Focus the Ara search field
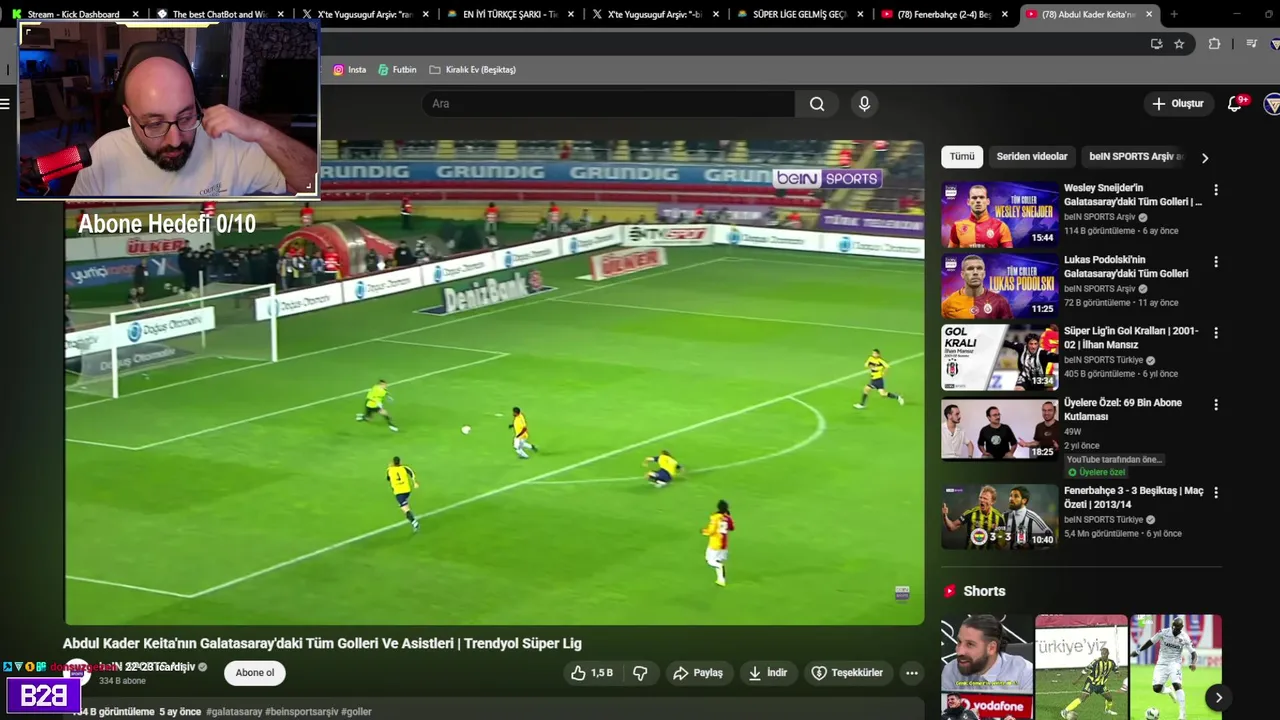The image size is (1280, 720). (609, 104)
